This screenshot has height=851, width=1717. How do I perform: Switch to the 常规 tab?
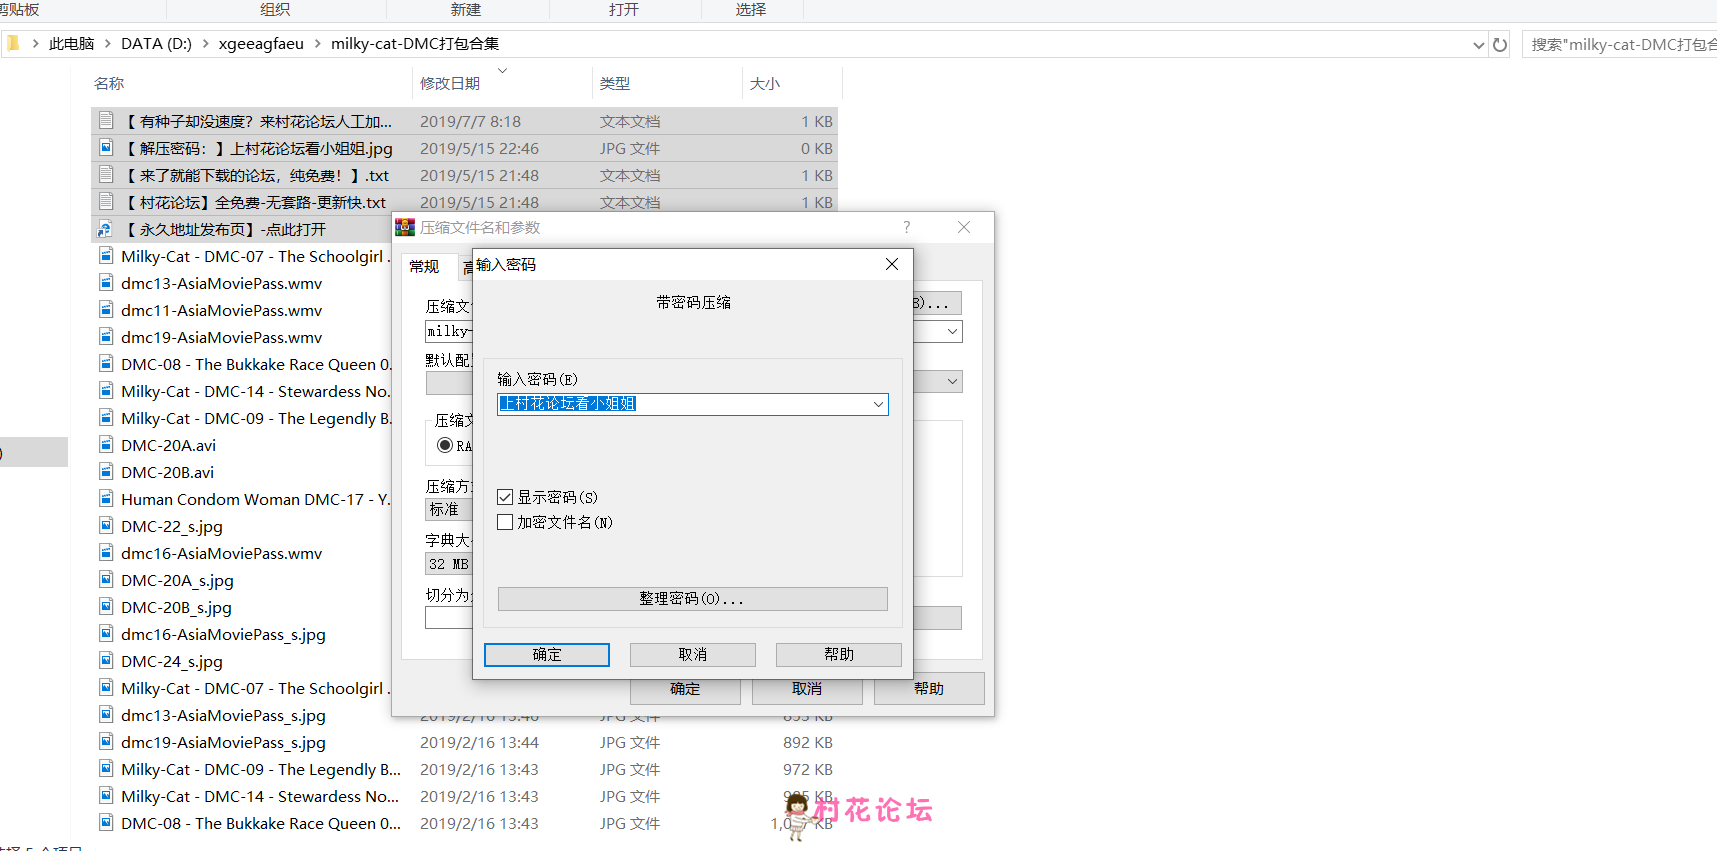point(425,266)
